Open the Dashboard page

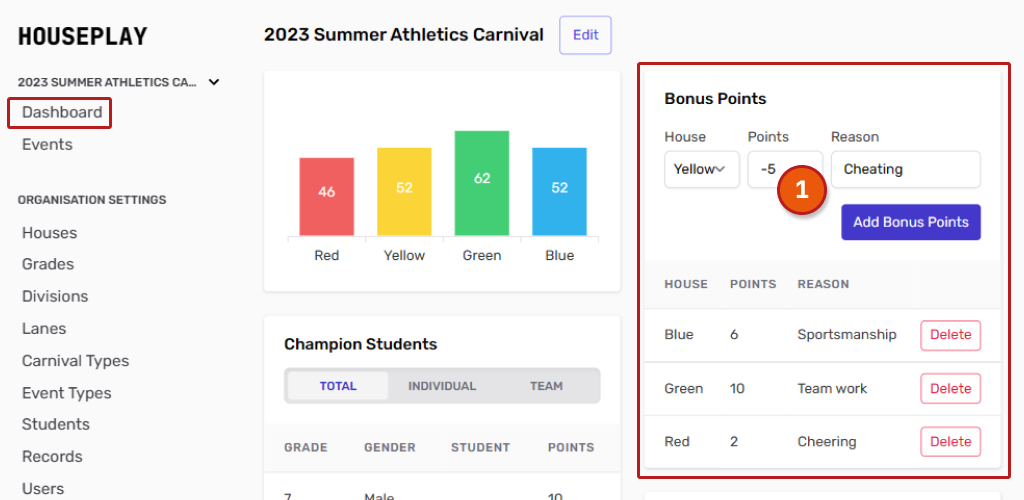pos(61,112)
